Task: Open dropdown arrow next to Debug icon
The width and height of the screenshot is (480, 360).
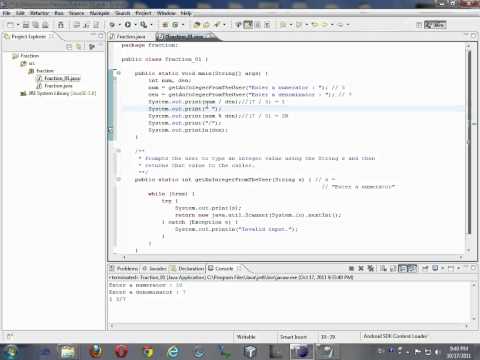Action: click(120, 25)
